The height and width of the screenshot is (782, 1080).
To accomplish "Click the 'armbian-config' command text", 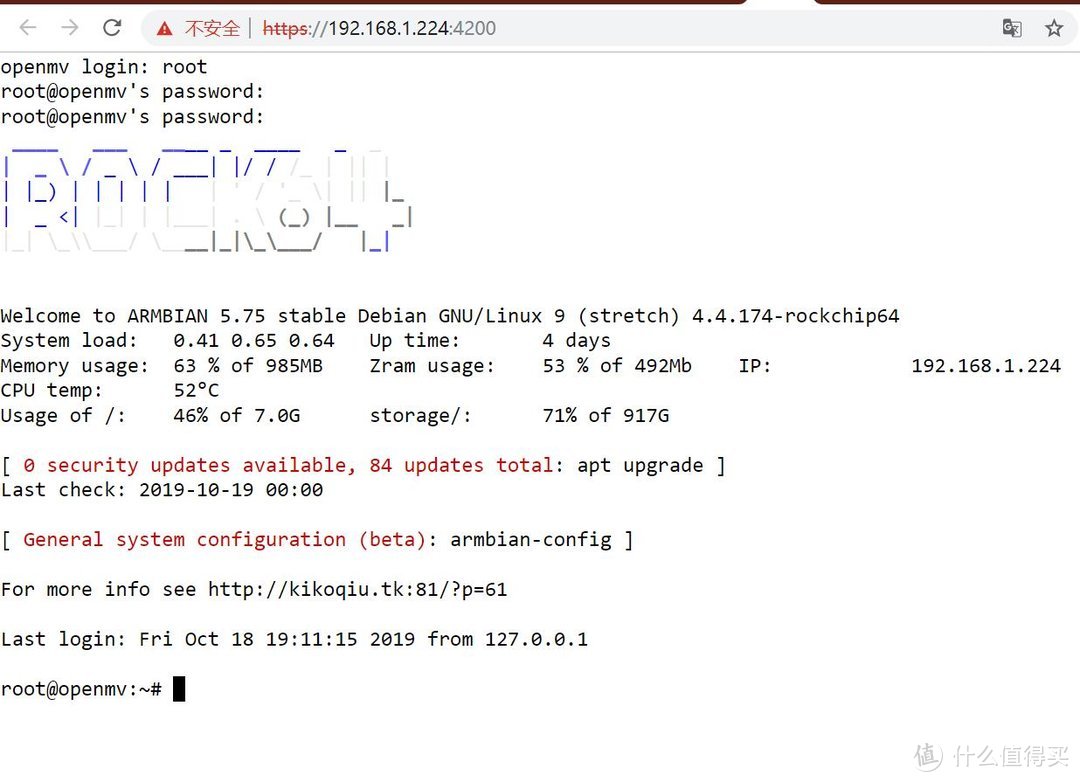I will point(530,540).
